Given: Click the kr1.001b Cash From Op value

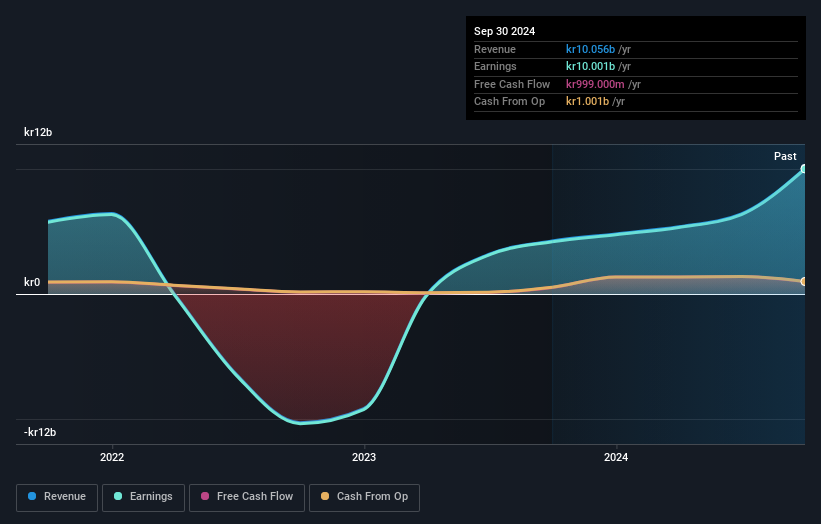Looking at the screenshot, I should [587, 102].
